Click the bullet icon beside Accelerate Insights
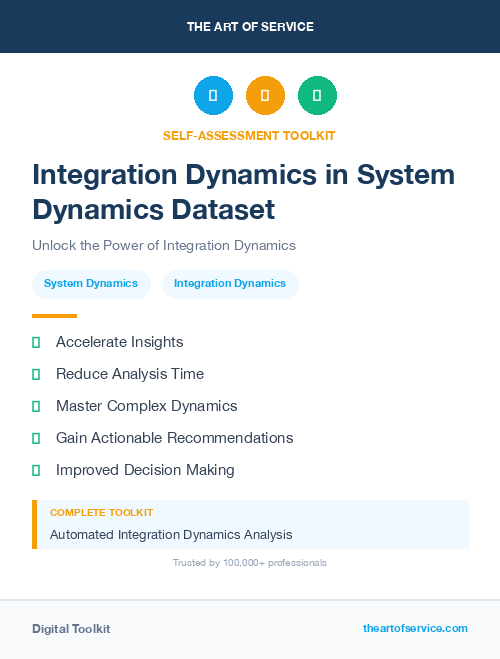Viewport: 500px width, 659px height. pos(36,343)
